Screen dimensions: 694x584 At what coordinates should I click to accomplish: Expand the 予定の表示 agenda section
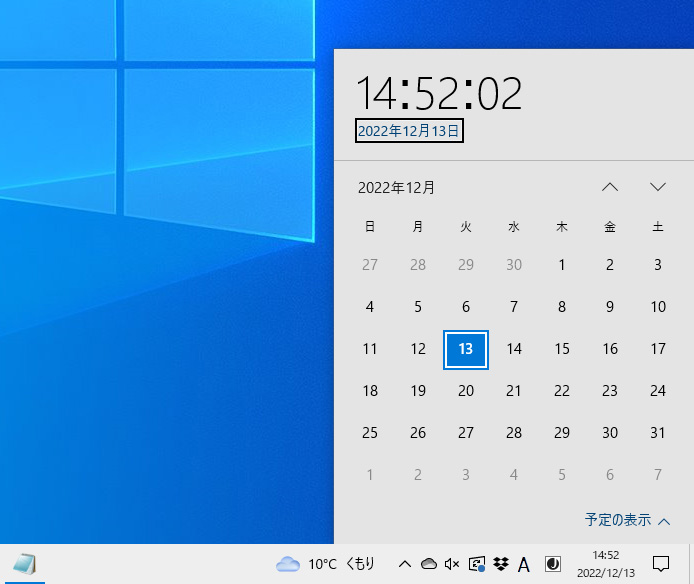coord(627,520)
